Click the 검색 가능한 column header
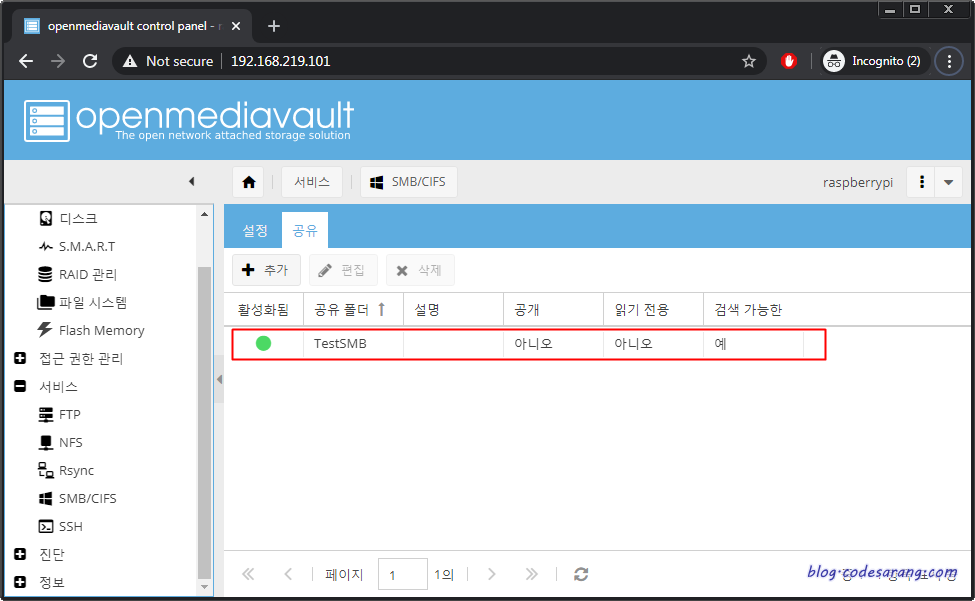 [753, 310]
